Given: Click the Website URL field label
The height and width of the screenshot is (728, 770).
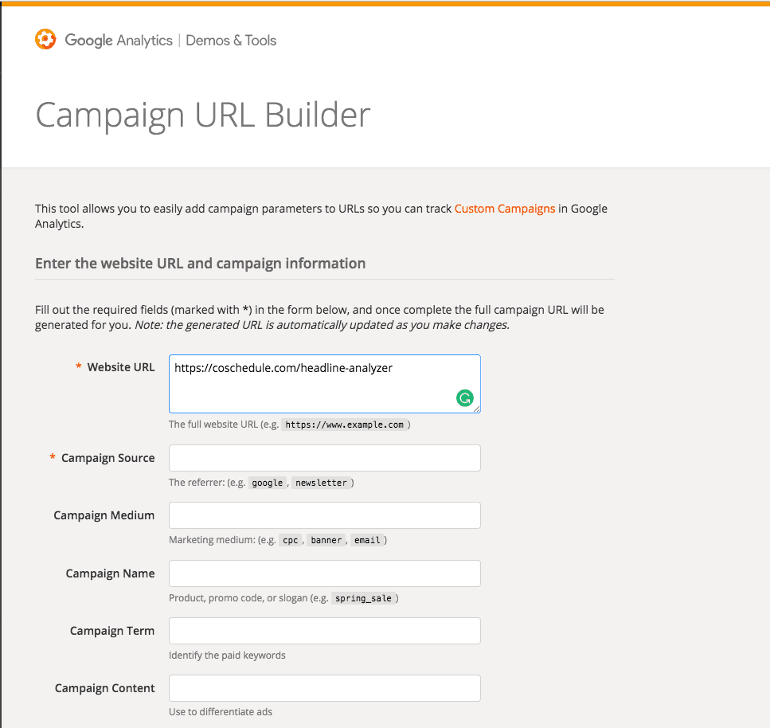Looking at the screenshot, I should point(121,367).
